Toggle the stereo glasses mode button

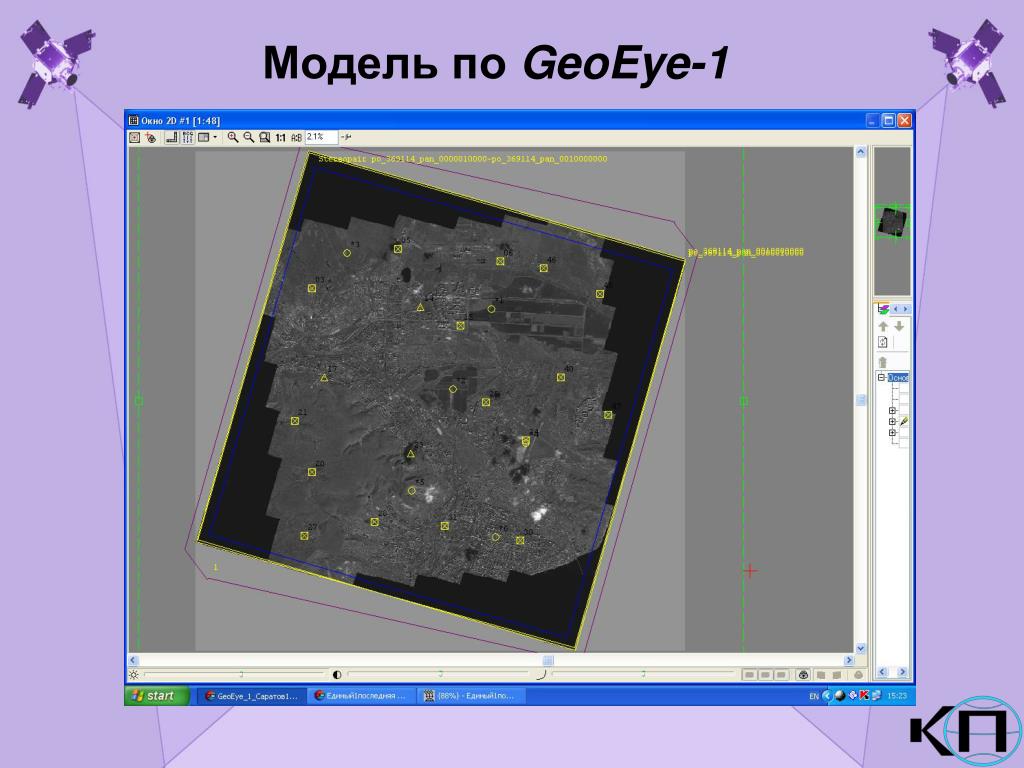coord(804,675)
